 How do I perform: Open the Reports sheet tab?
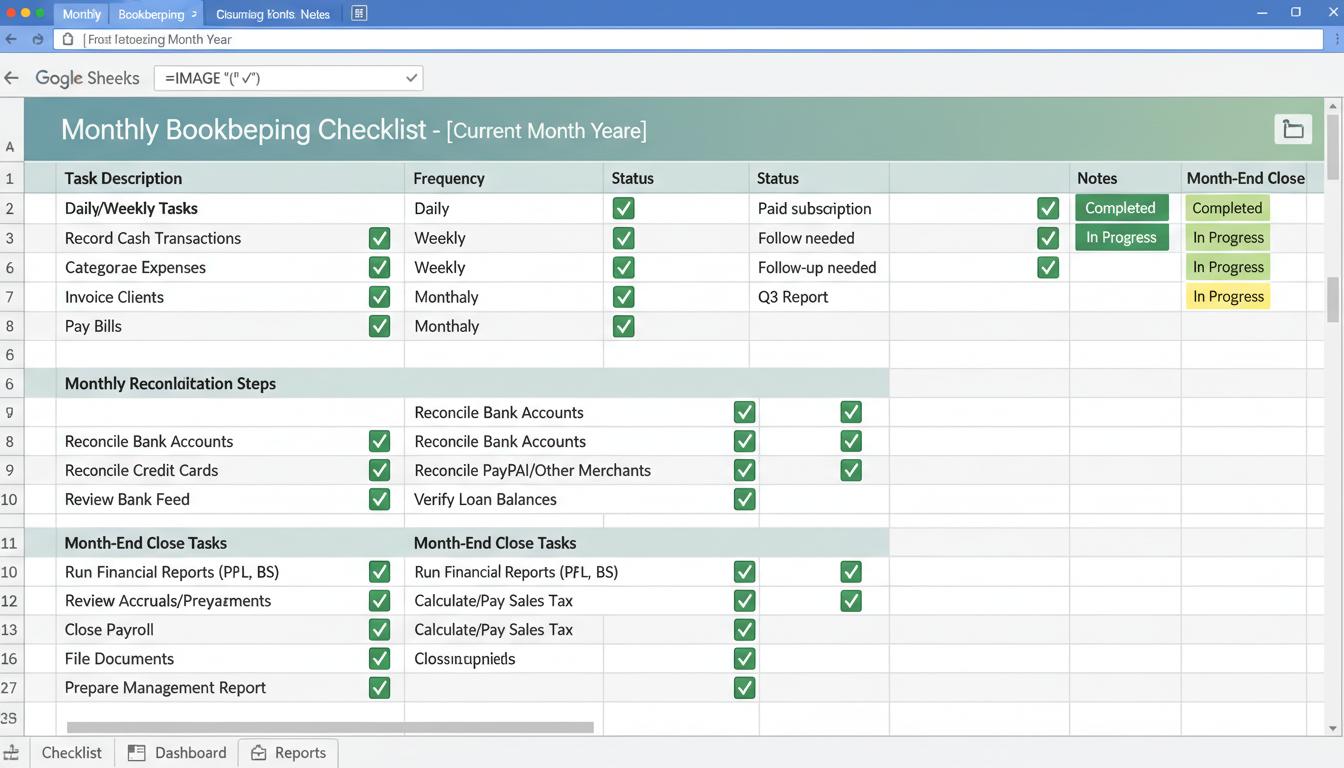pos(289,752)
